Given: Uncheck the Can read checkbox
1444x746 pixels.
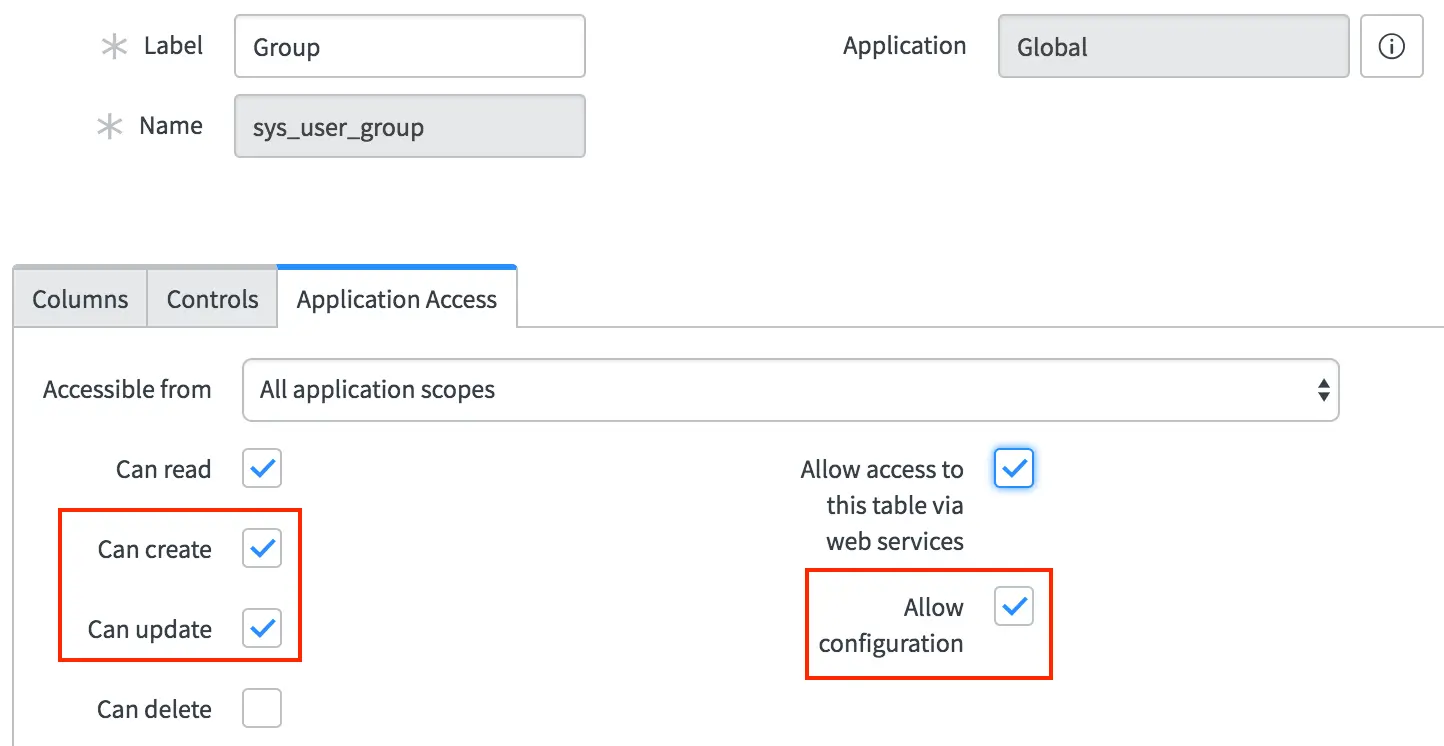Looking at the screenshot, I should (x=262, y=468).
